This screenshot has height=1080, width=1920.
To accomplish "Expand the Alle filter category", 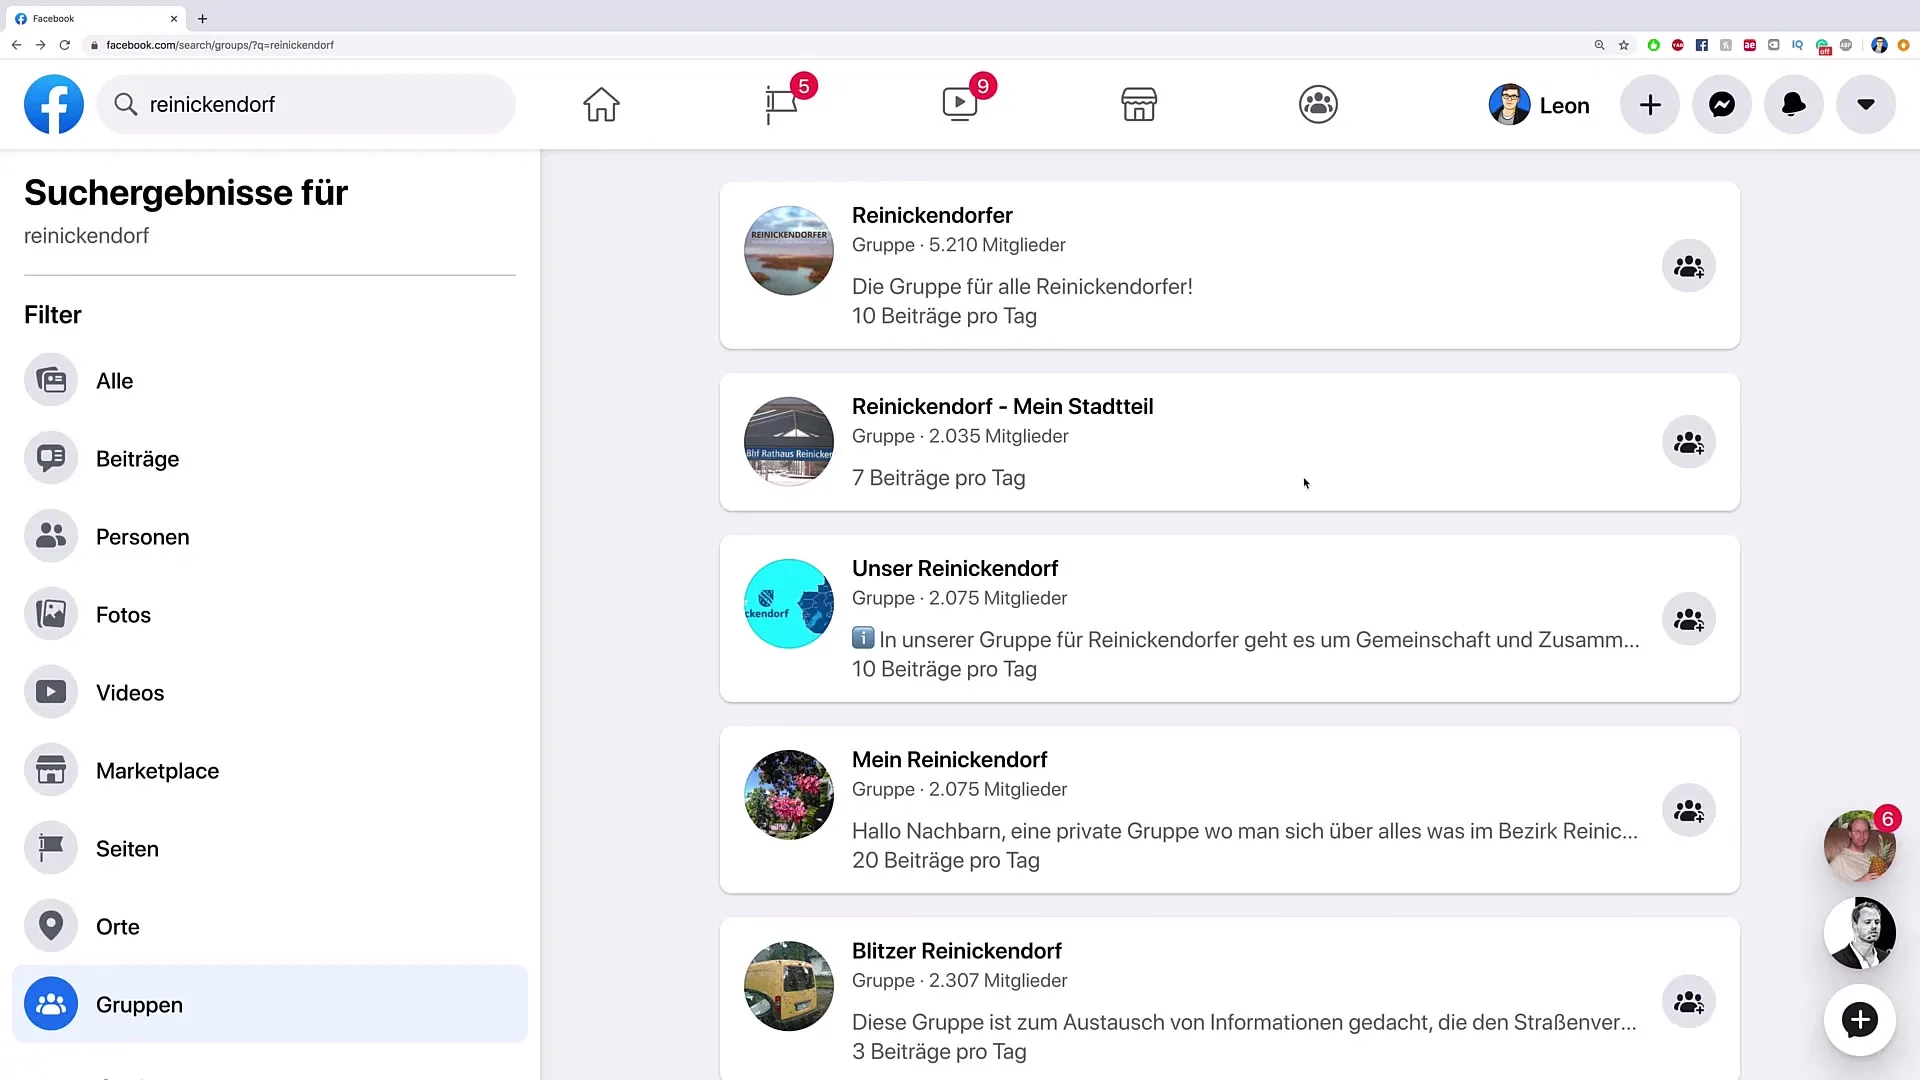I will click(x=115, y=381).
